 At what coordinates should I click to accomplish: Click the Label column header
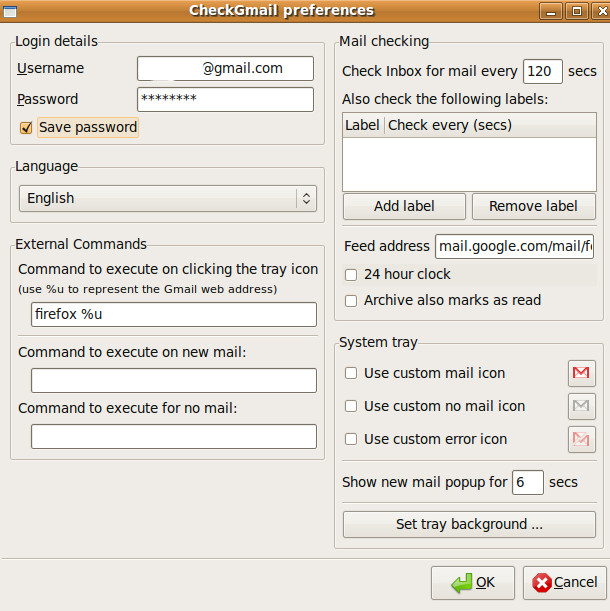[363, 125]
